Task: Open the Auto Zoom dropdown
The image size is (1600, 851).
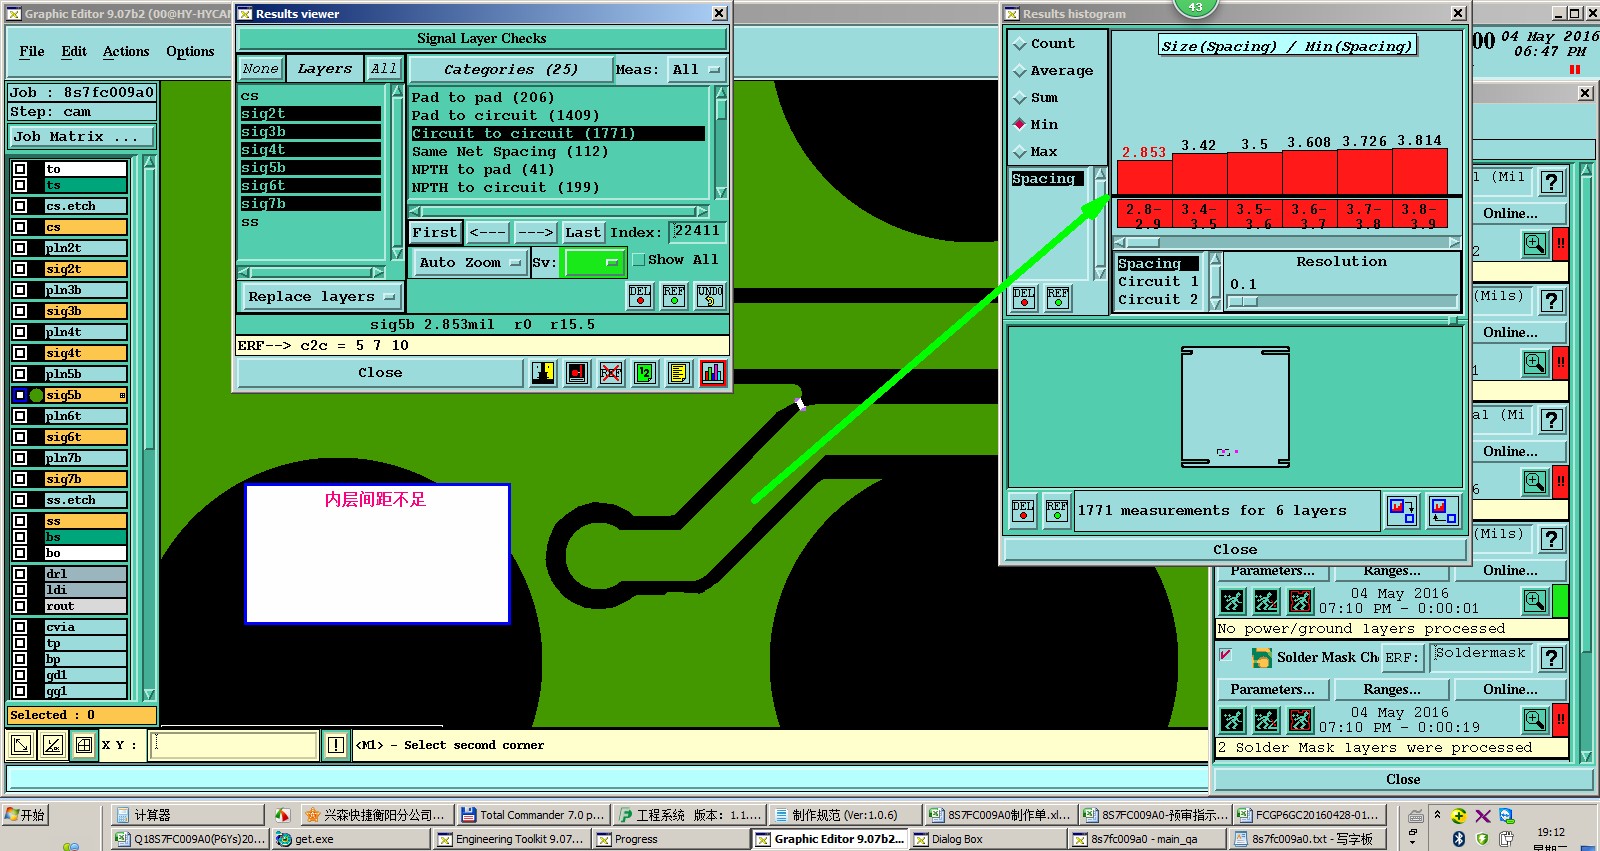Action: (469, 263)
